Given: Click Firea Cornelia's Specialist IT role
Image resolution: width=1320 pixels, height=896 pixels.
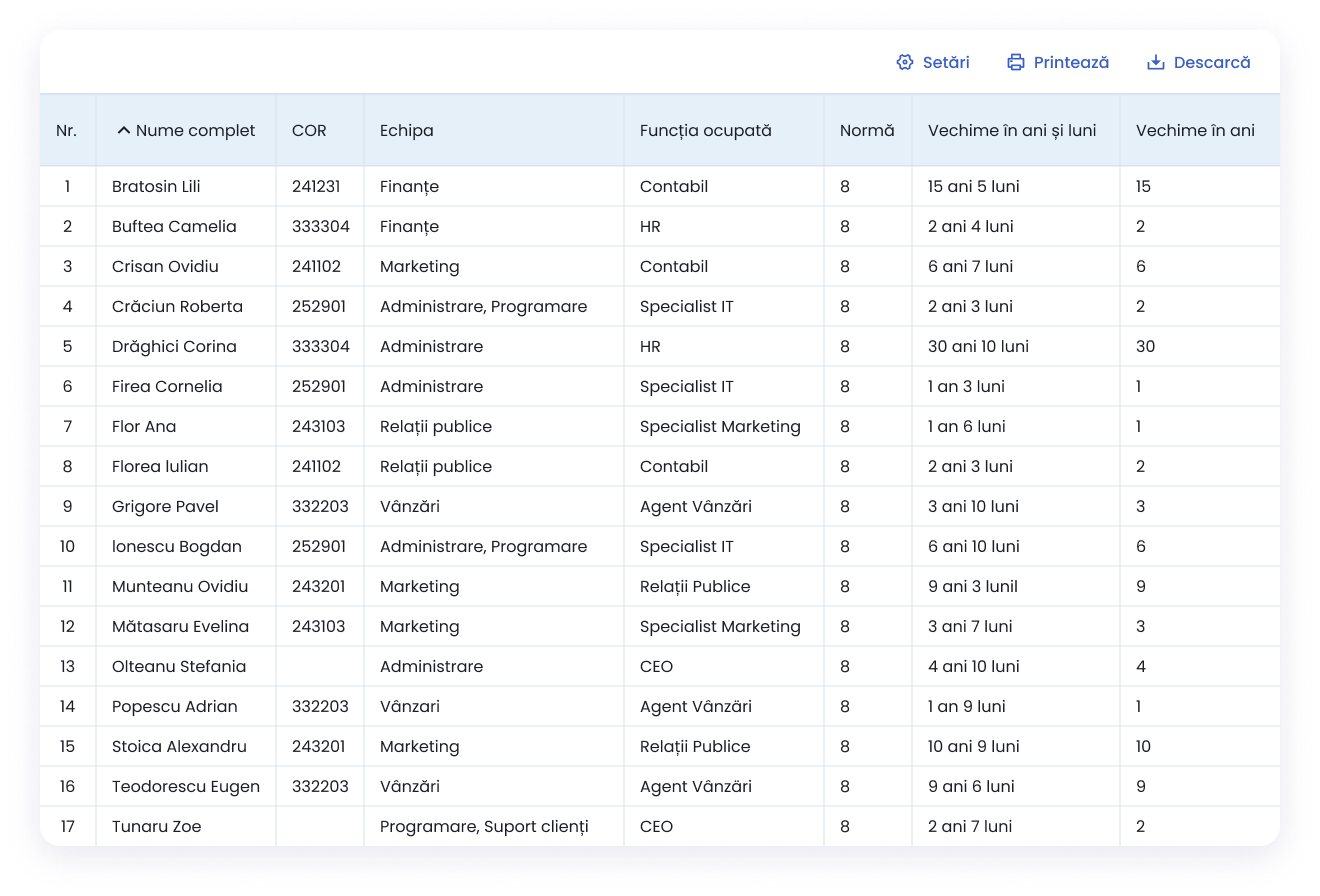Looking at the screenshot, I should pos(687,386).
